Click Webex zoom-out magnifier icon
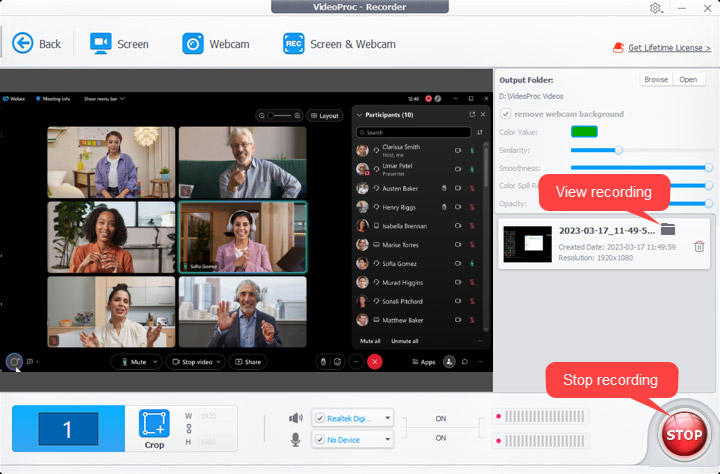The image size is (720, 474). [262, 116]
